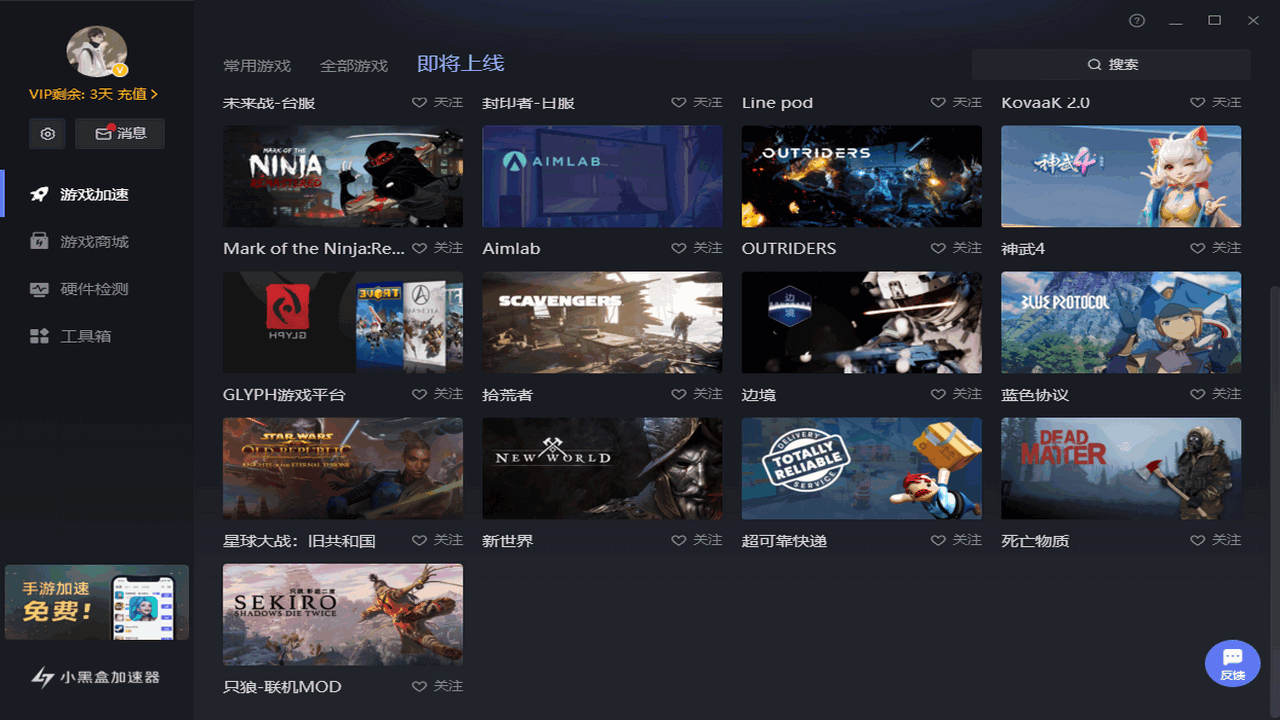The height and width of the screenshot is (720, 1280).
Task: Follow OUTRIDERS using its heart icon
Action: tap(938, 248)
